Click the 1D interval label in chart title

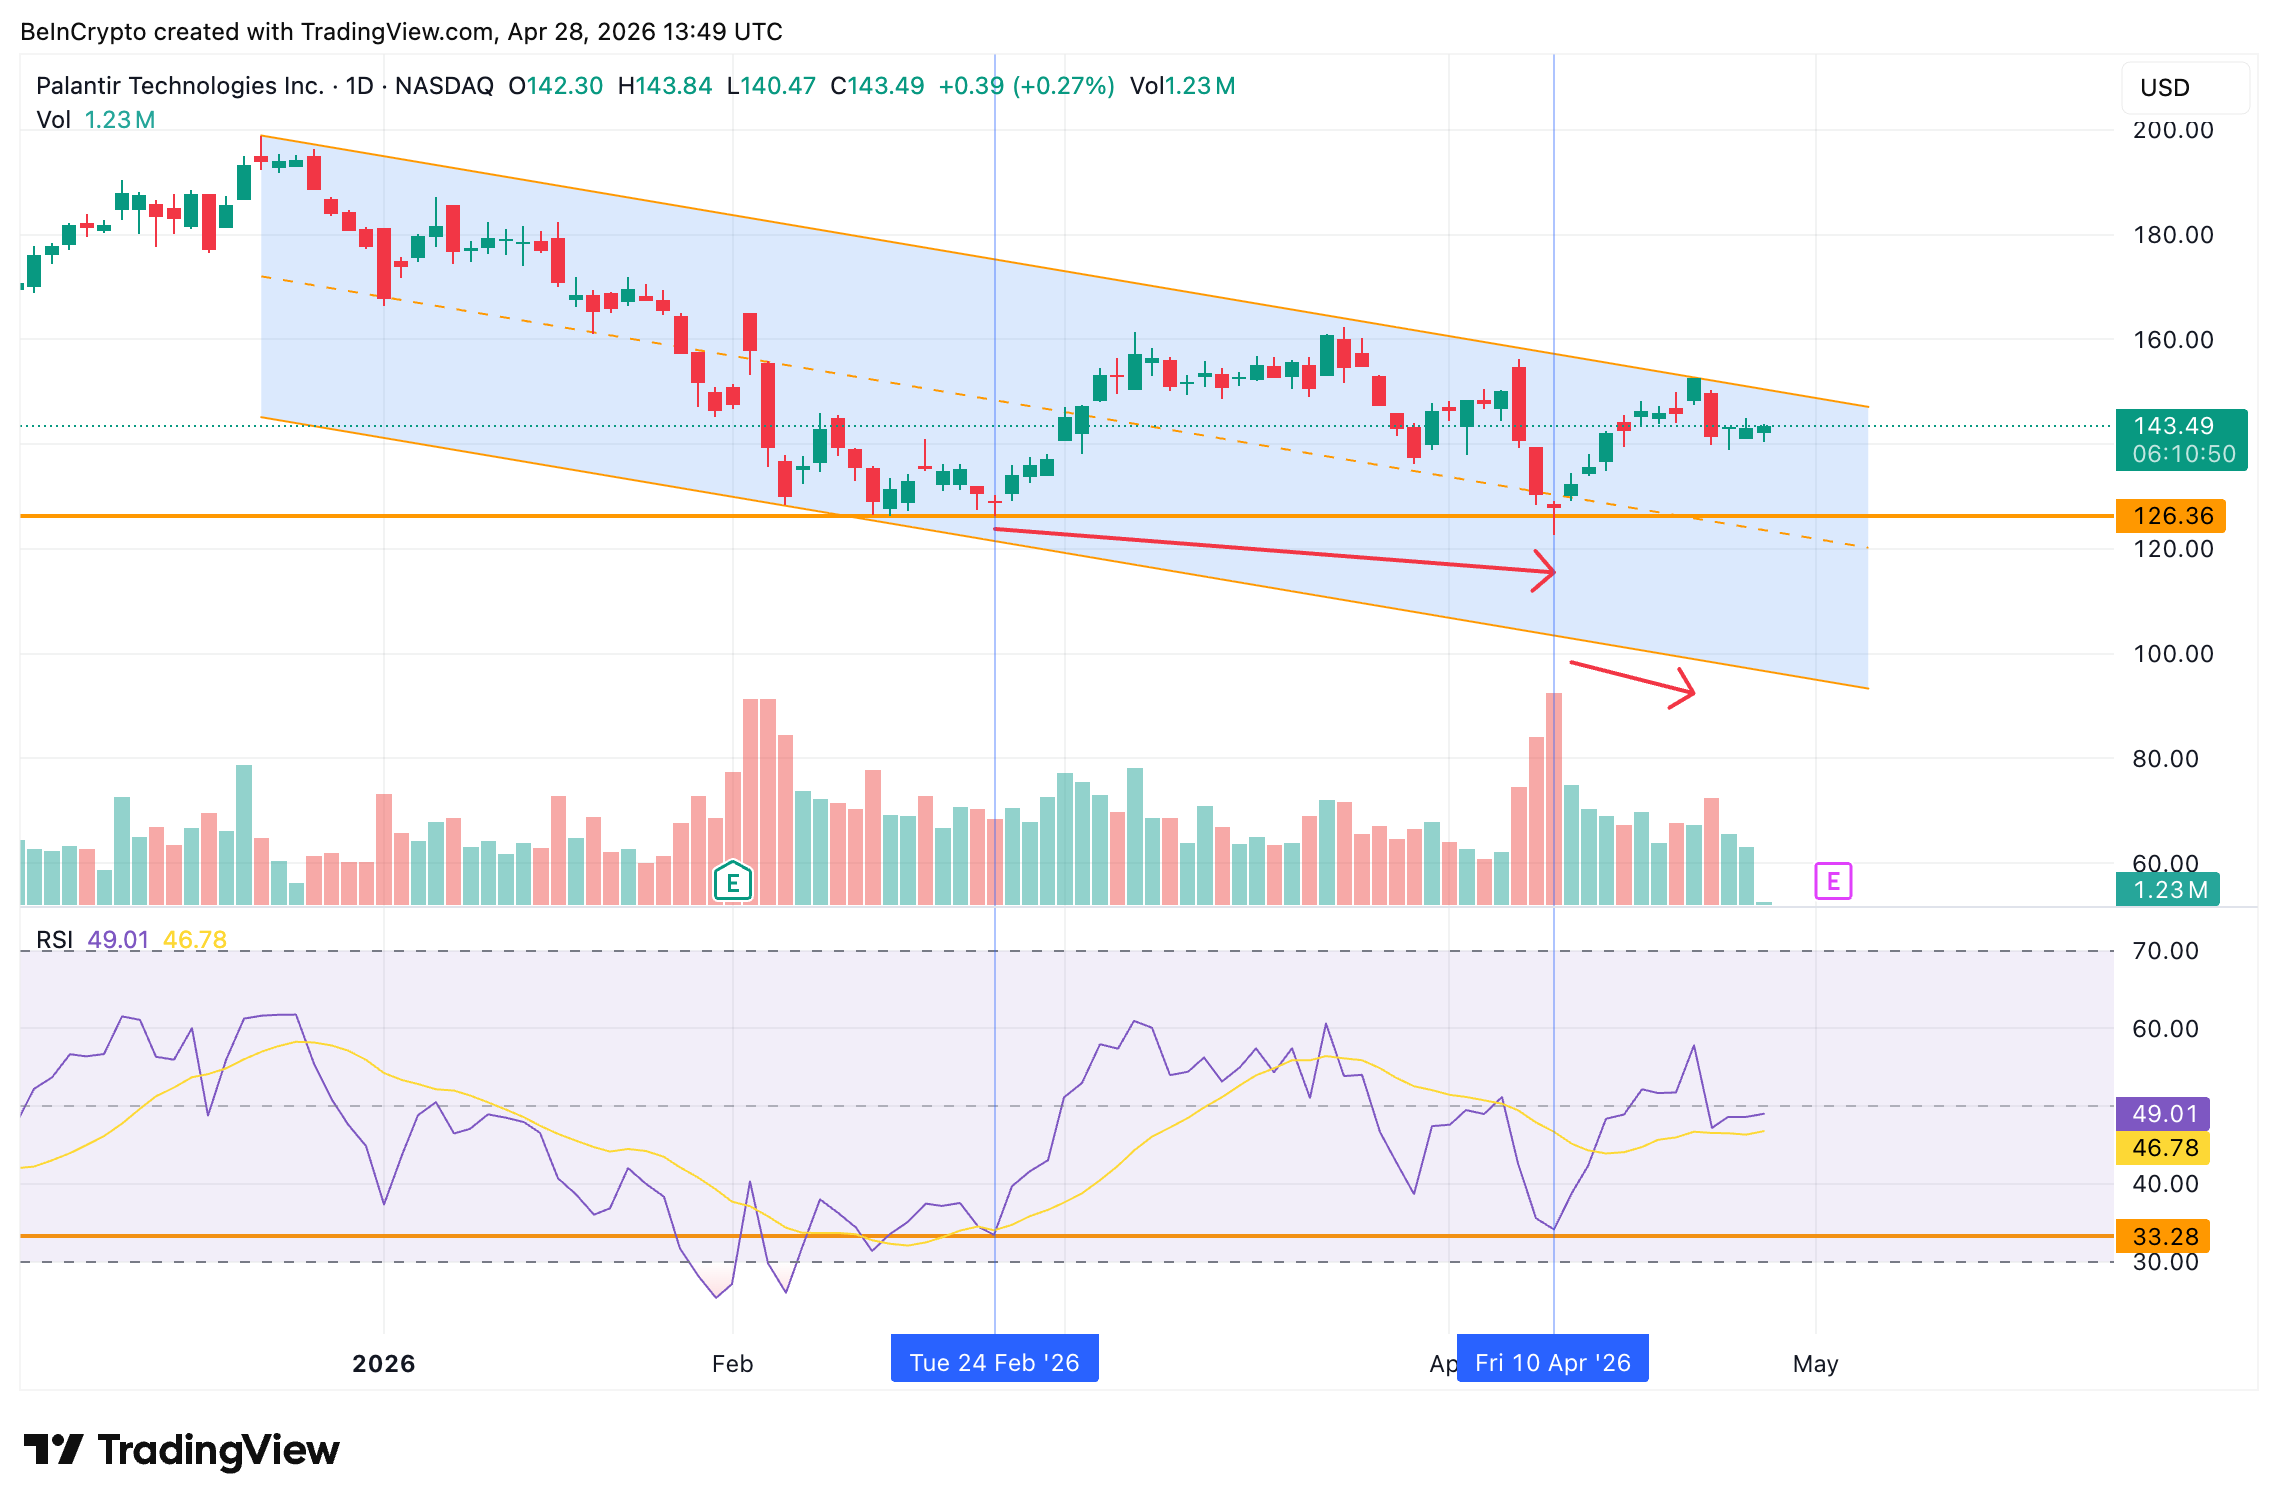pyautogui.click(x=359, y=86)
